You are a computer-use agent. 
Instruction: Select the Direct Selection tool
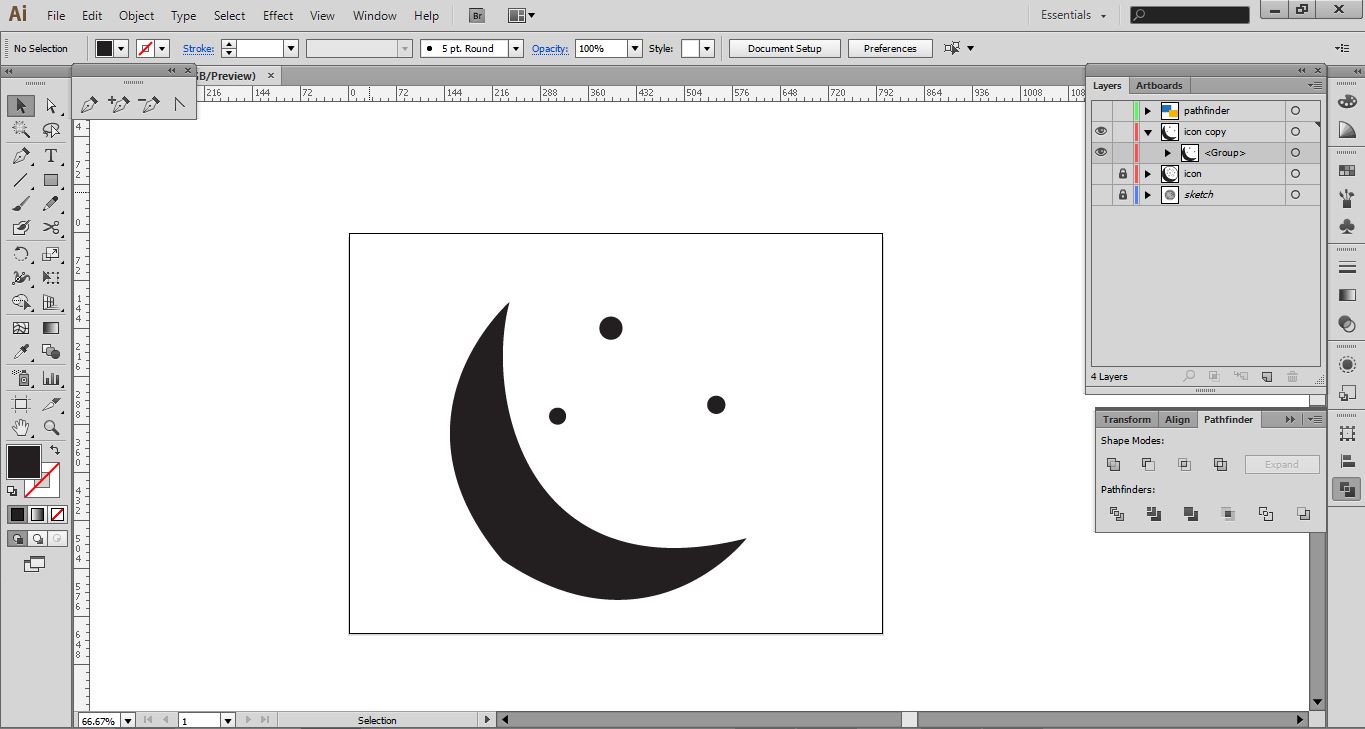coord(51,105)
